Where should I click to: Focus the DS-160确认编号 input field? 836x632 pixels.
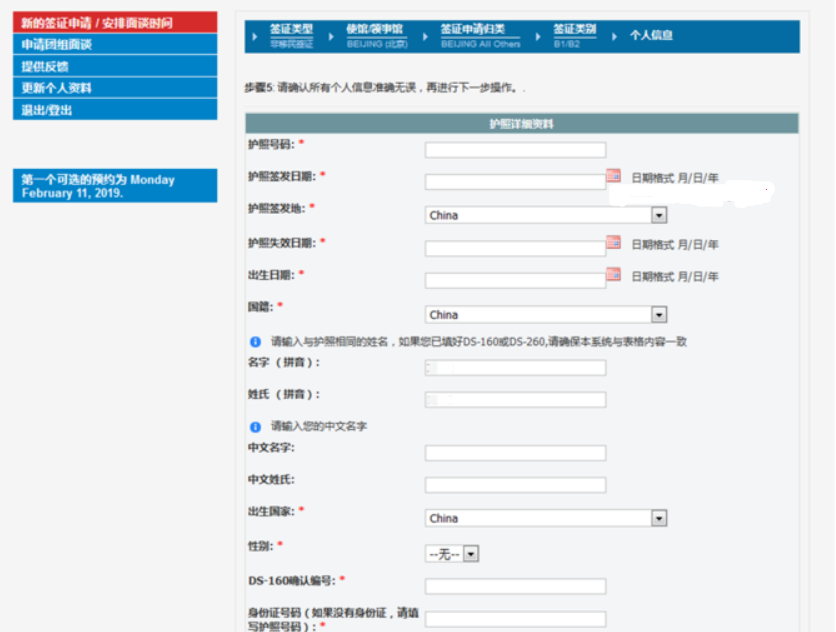[516, 586]
